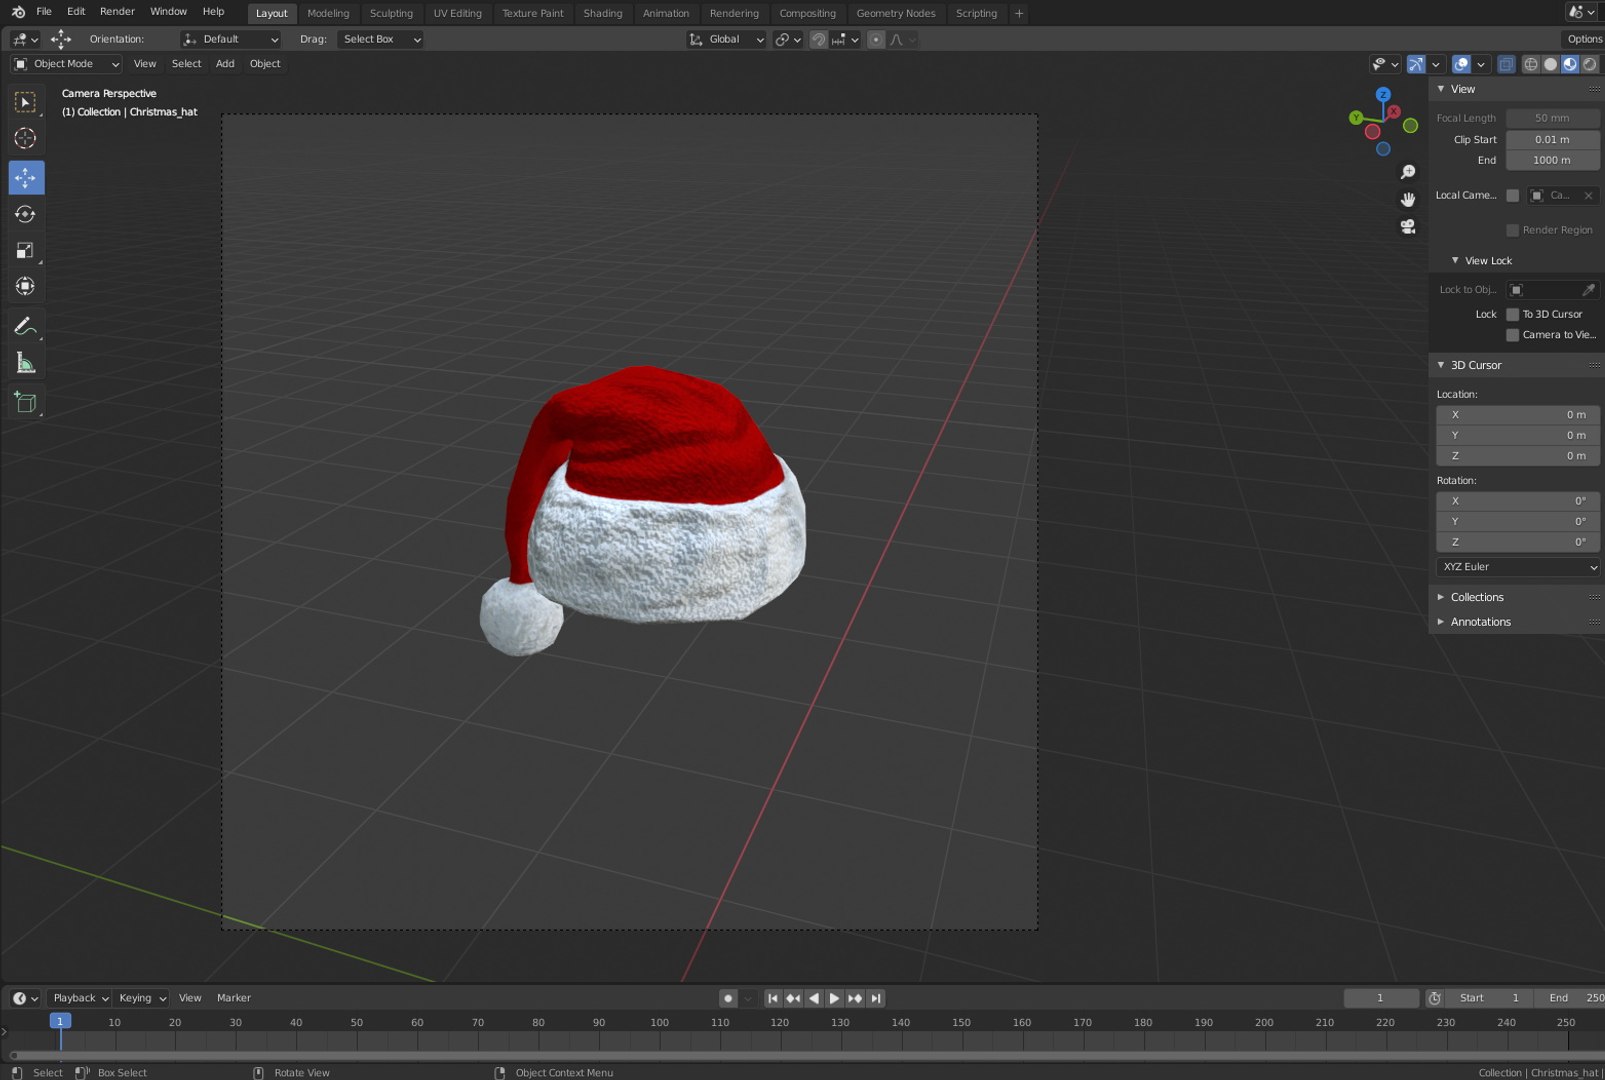Open the Add menu in viewport header

point(225,64)
